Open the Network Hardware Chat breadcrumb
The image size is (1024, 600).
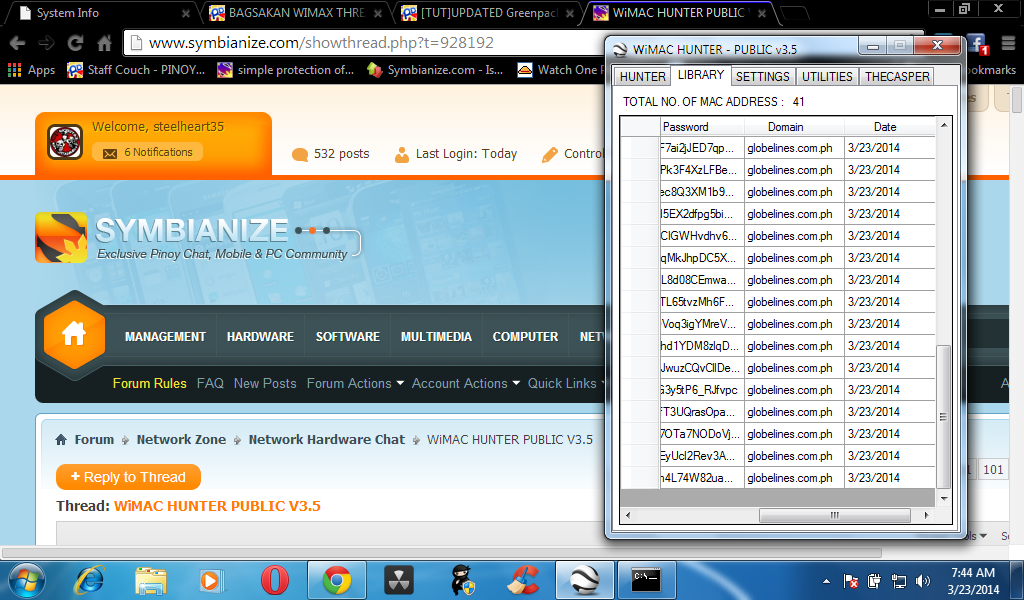[x=327, y=439]
